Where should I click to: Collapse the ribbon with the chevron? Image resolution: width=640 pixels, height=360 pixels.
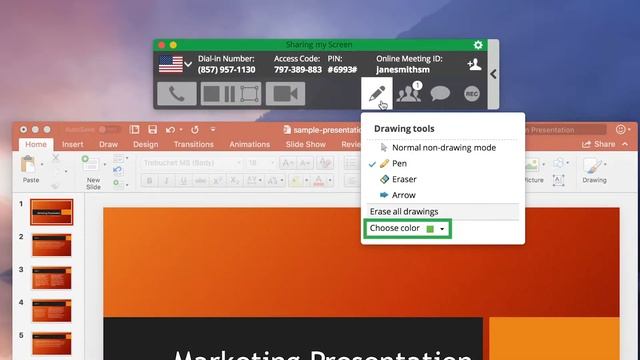click(625, 144)
